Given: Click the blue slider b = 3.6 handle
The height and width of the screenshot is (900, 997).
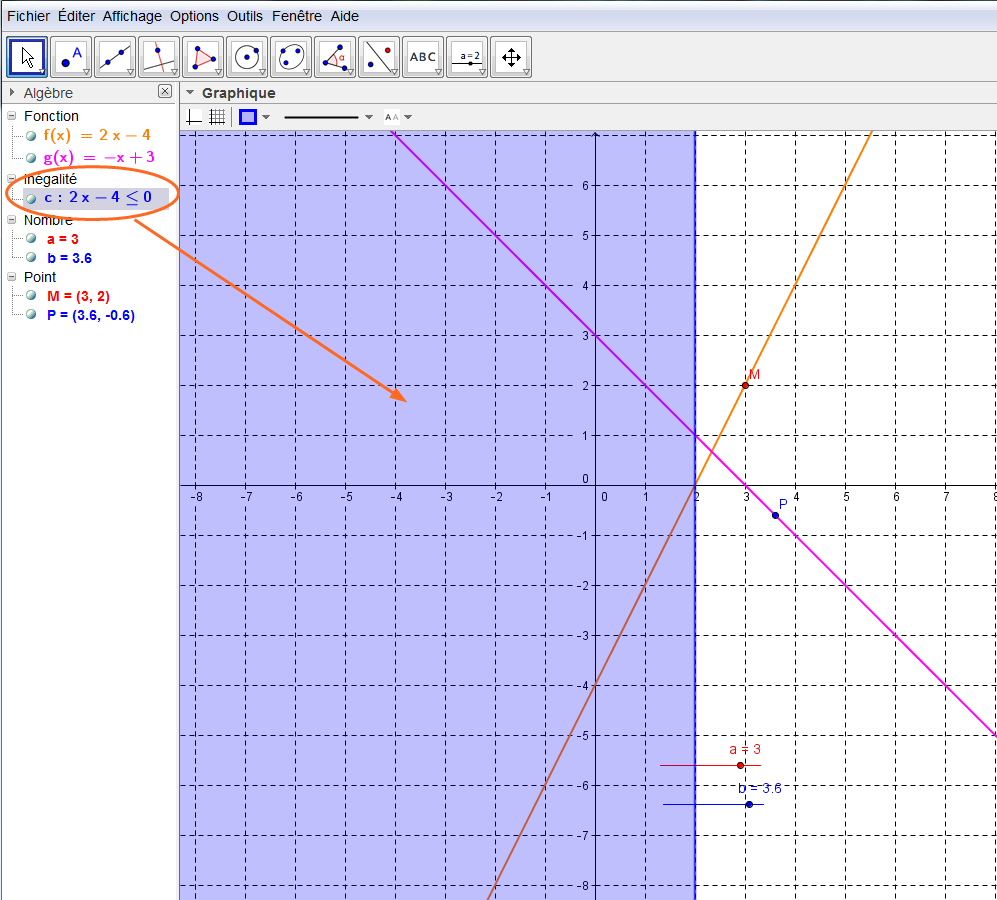Looking at the screenshot, I should point(749,805).
